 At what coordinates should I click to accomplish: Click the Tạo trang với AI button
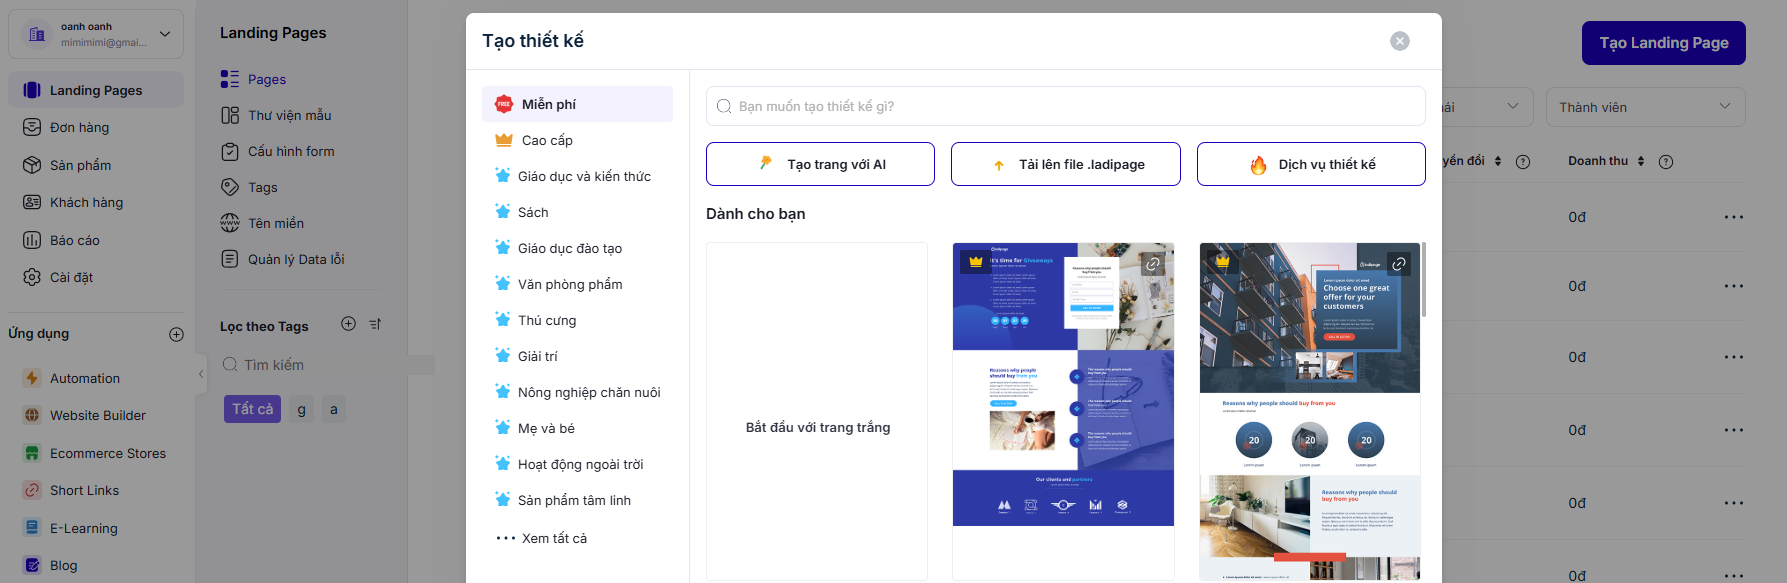(820, 164)
